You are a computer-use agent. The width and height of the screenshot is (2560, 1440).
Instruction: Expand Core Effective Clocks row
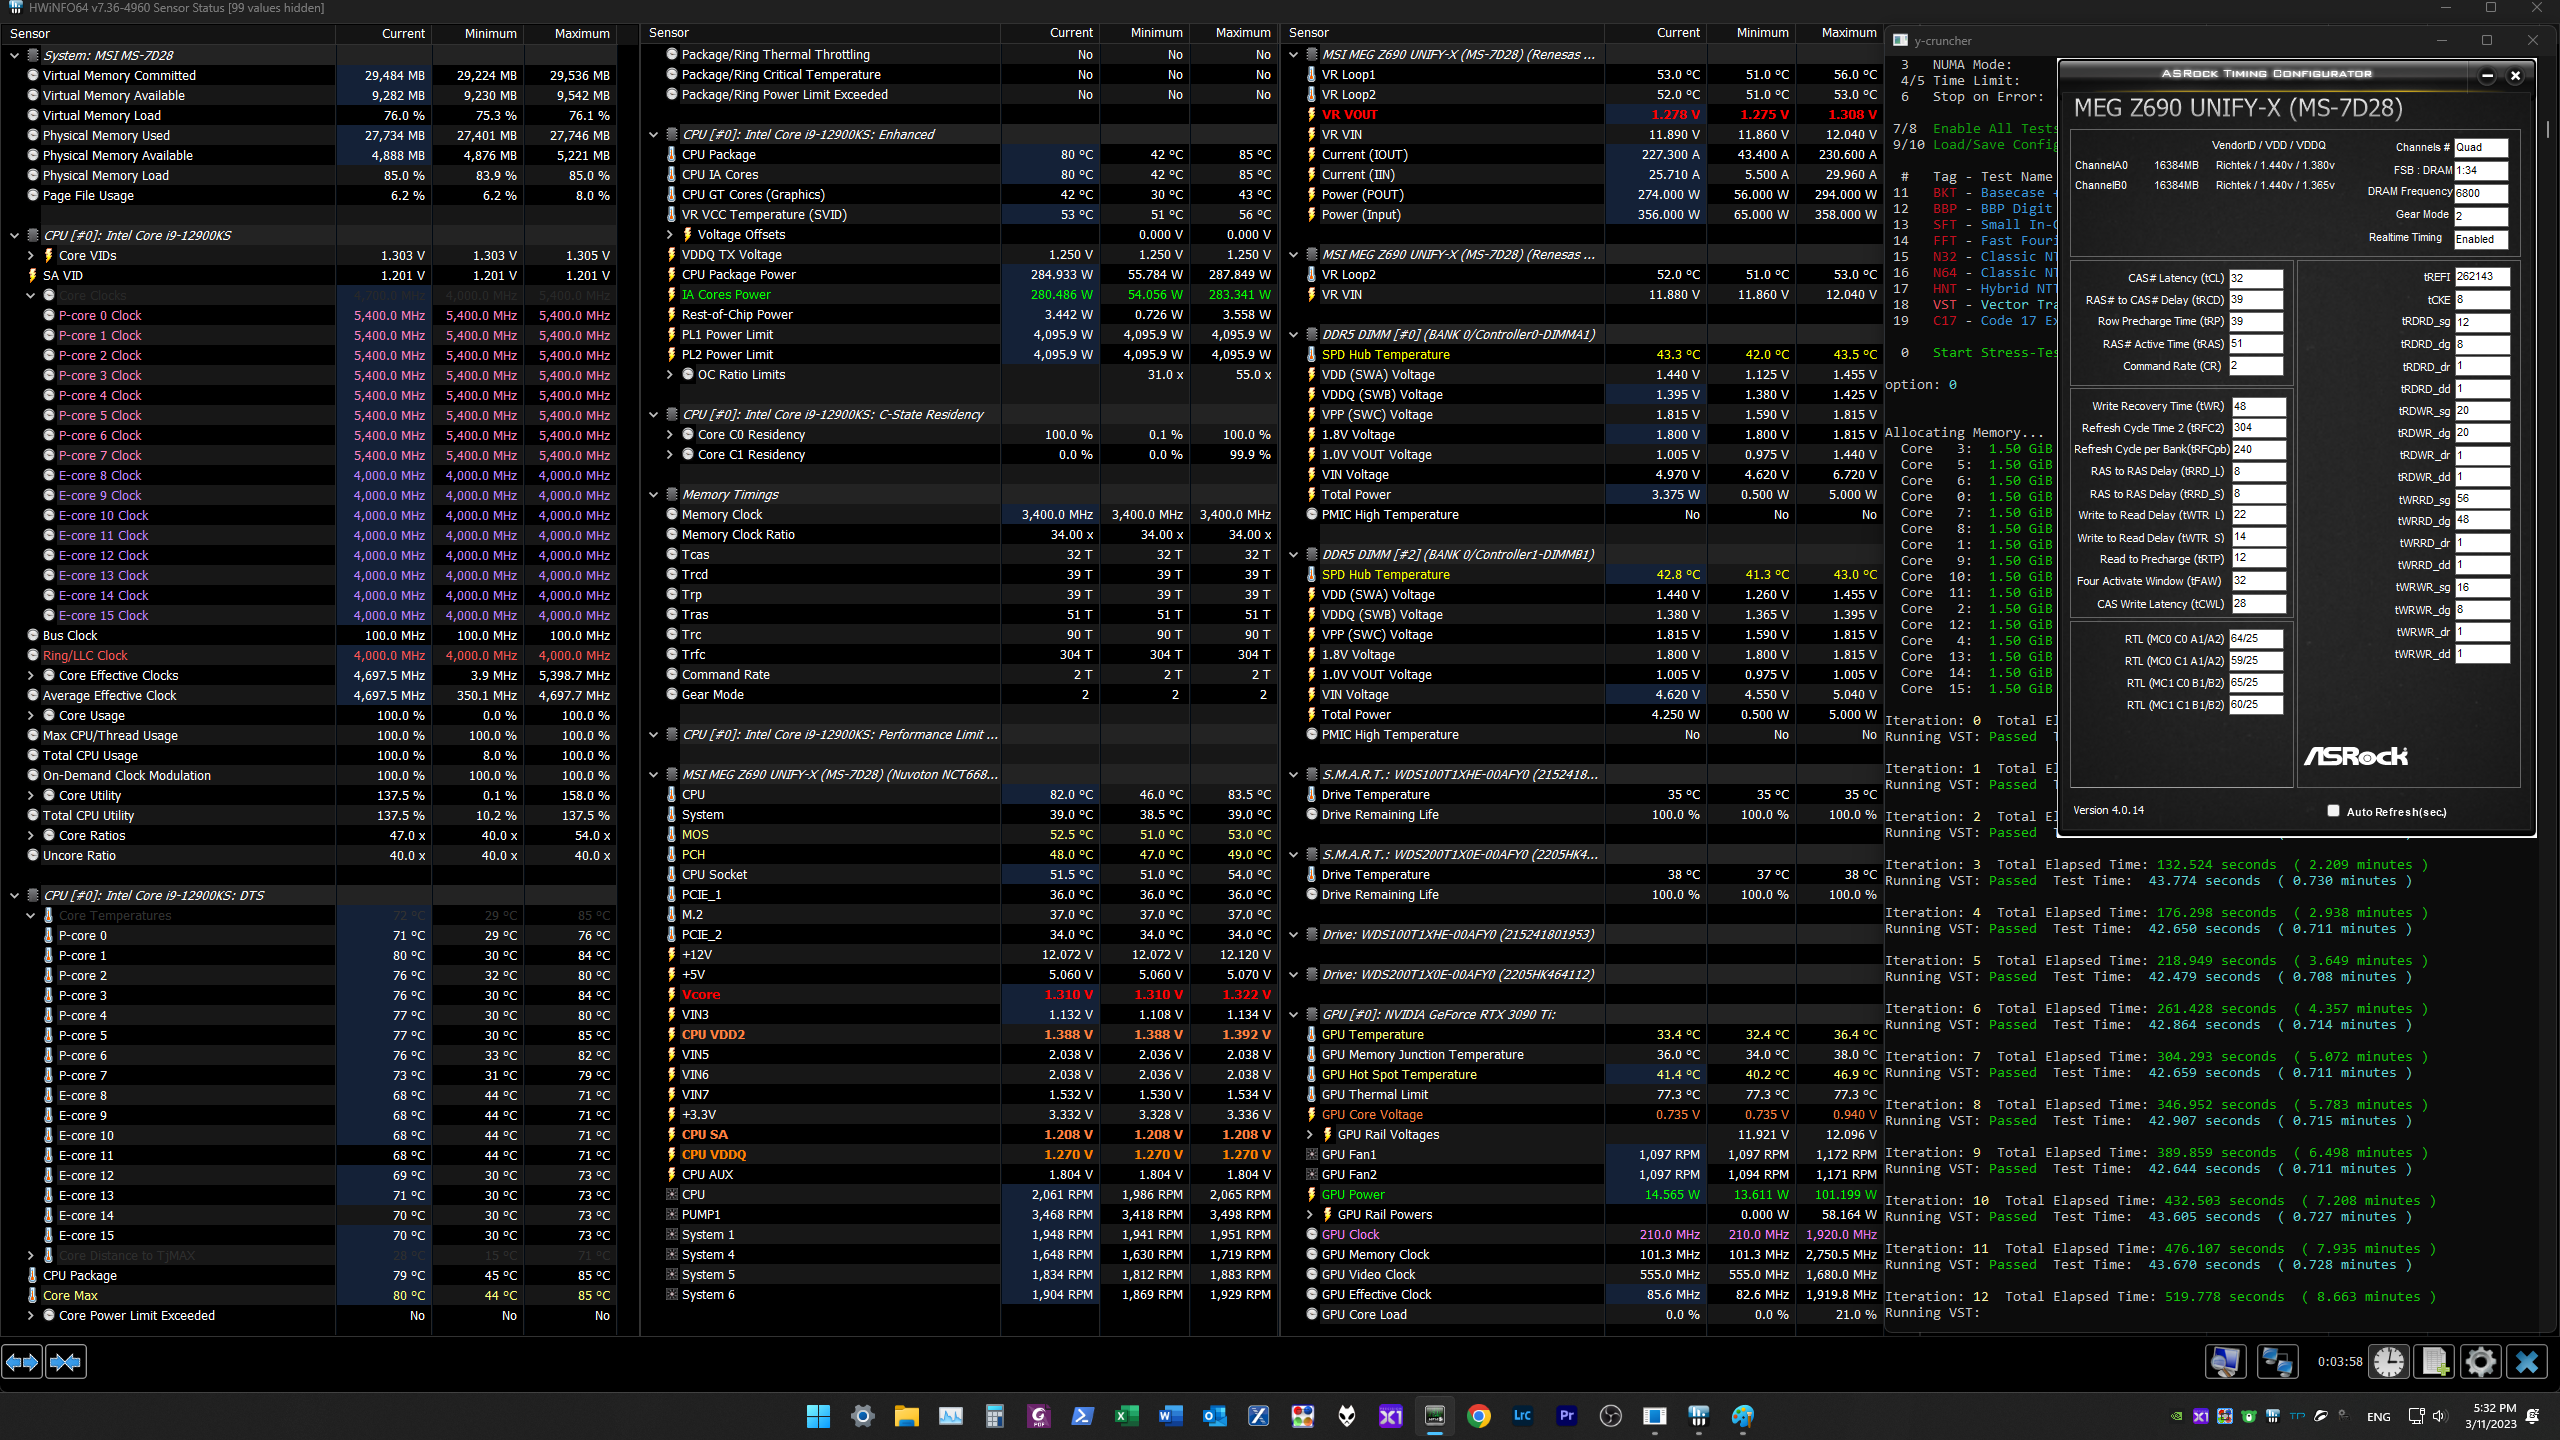click(30, 676)
